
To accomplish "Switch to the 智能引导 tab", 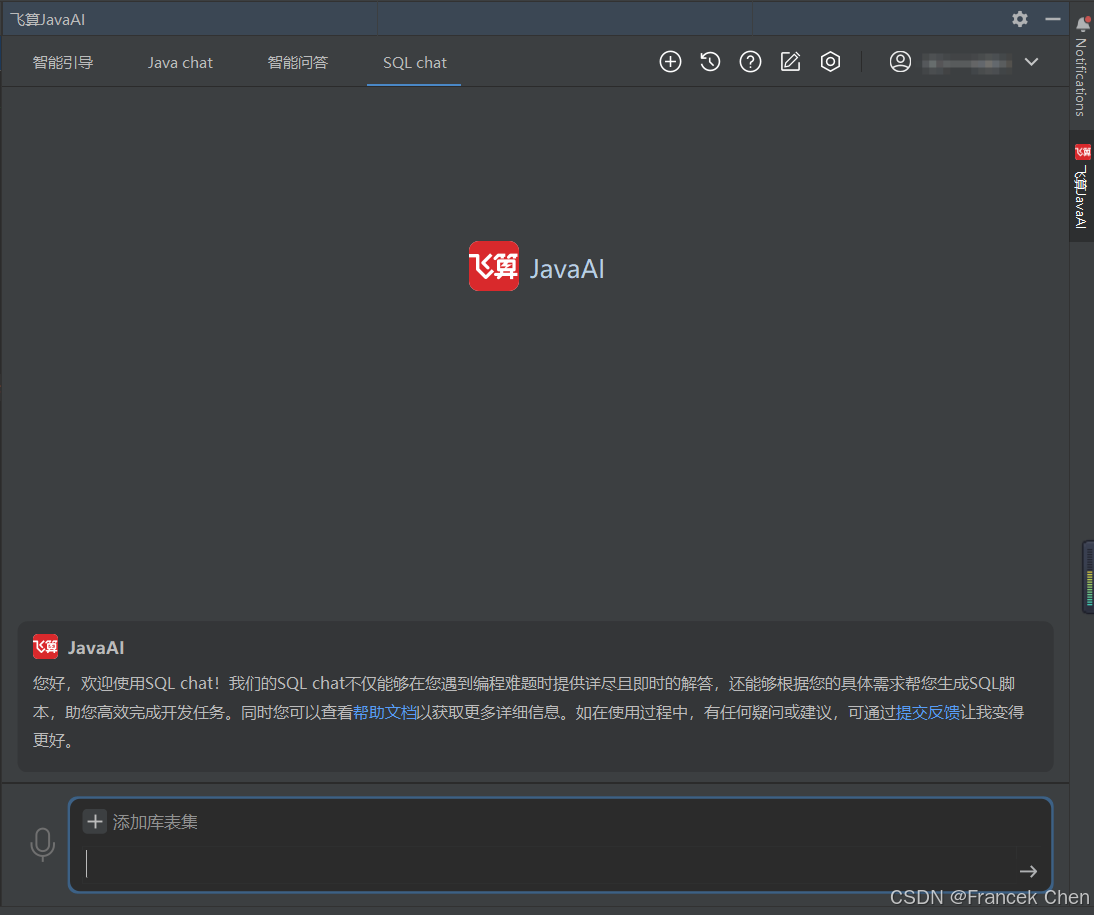I will tap(63, 62).
